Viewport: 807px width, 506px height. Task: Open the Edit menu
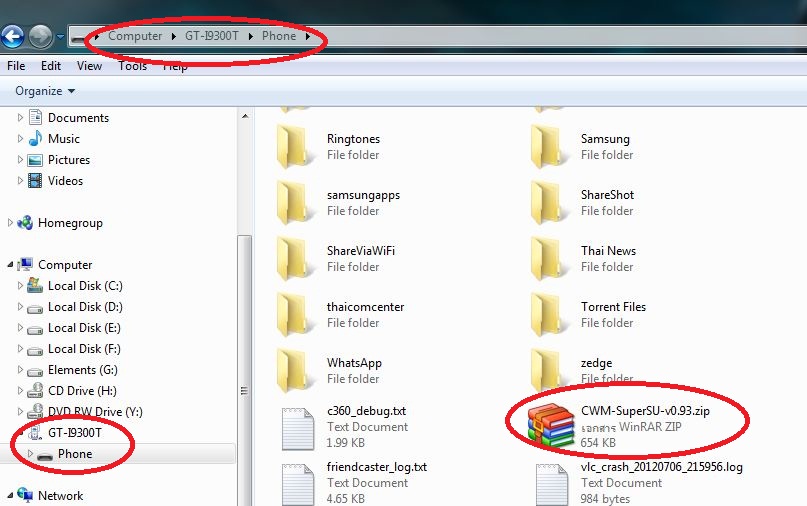(x=51, y=66)
